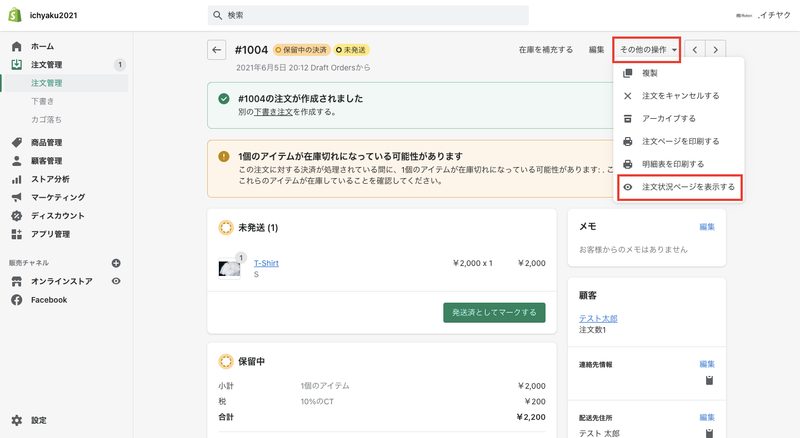Screen dimensions: 800x438
Task: Click the 販売チャネル section label
Action: (29, 263)
